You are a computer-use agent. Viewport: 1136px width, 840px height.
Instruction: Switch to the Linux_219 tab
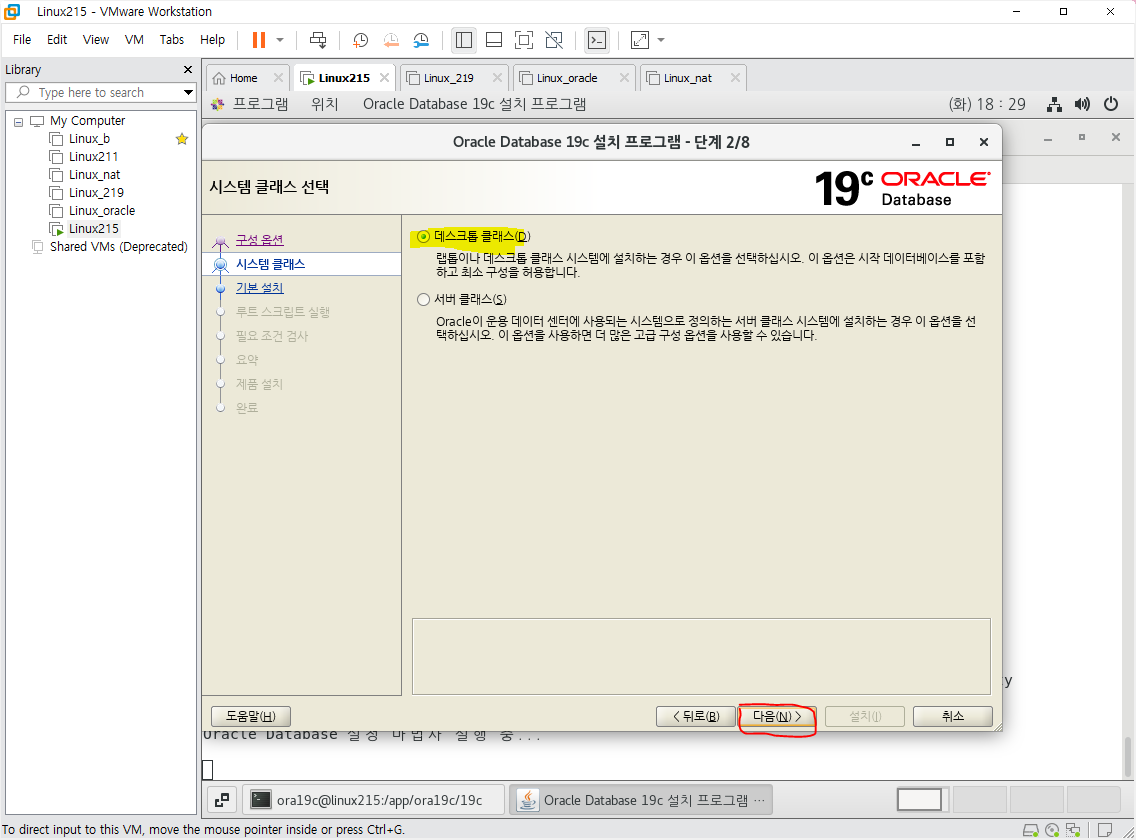[448, 78]
